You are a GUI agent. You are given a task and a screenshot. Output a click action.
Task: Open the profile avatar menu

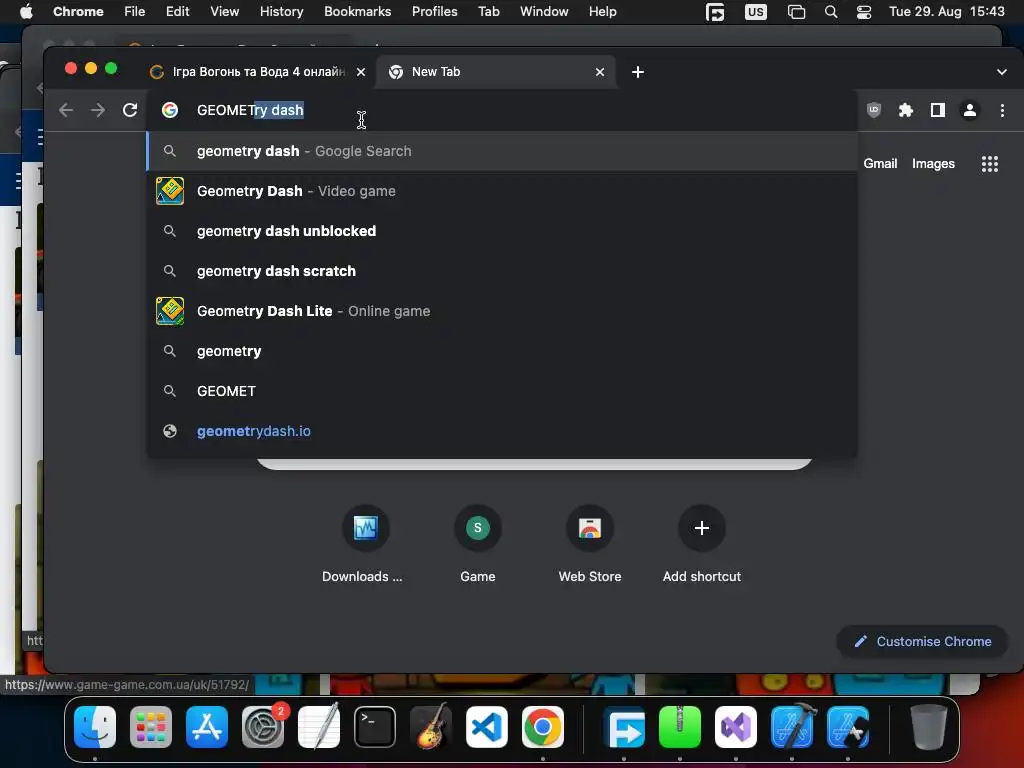(x=970, y=110)
